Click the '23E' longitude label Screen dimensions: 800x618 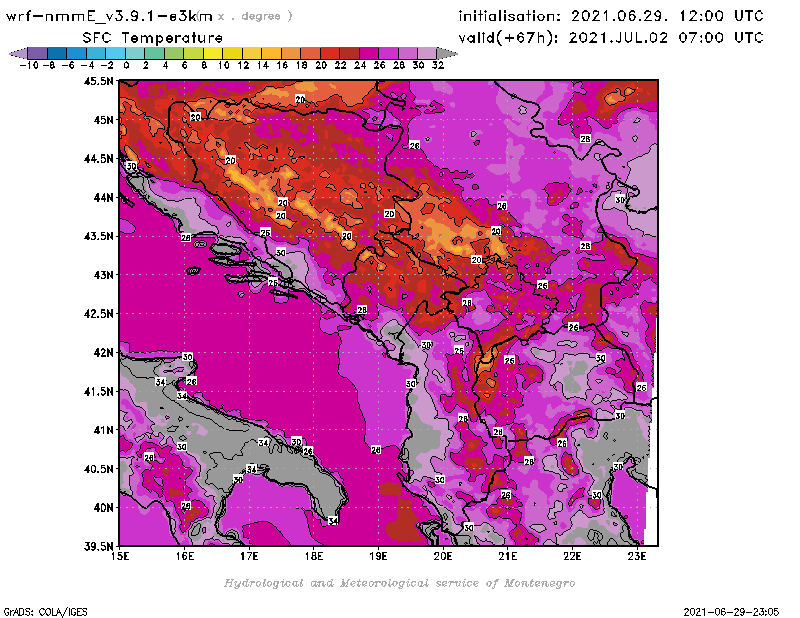coord(637,556)
